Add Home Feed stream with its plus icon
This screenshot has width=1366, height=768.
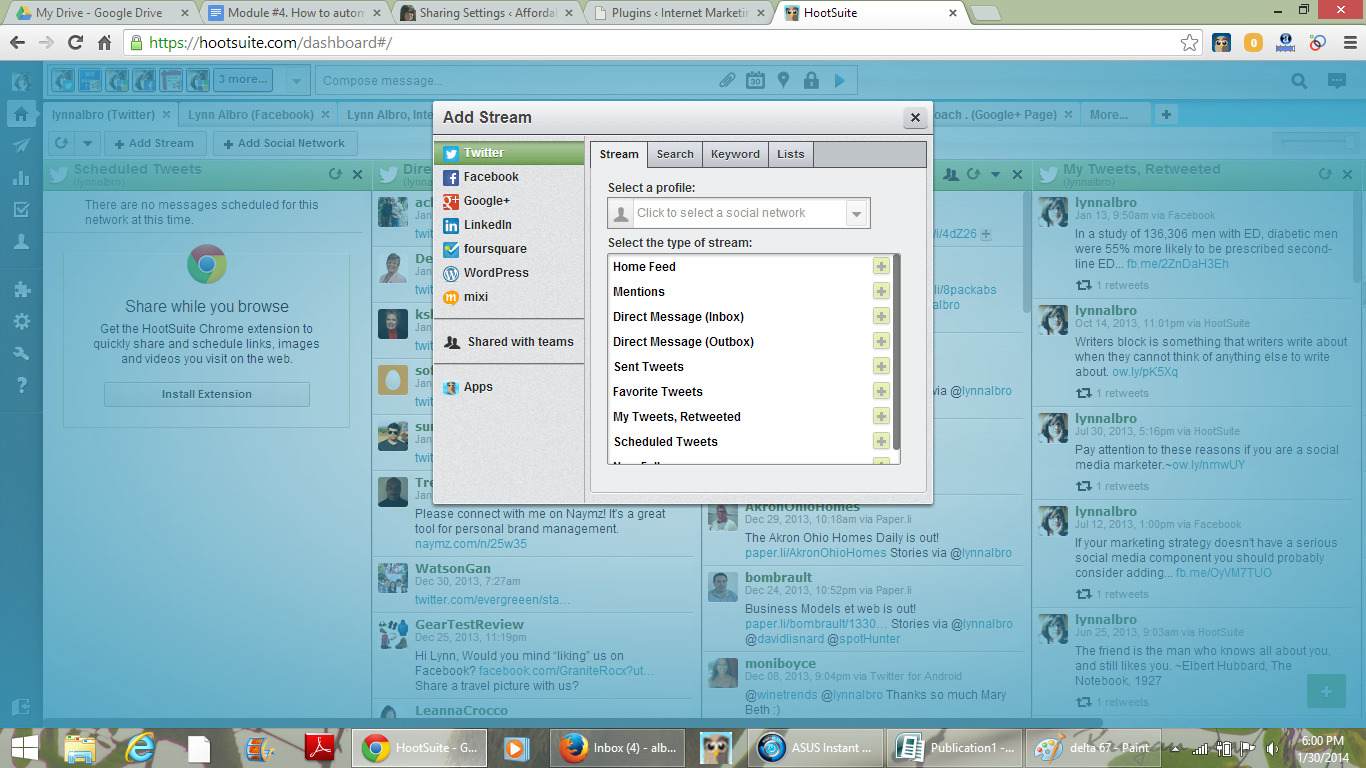click(x=881, y=266)
